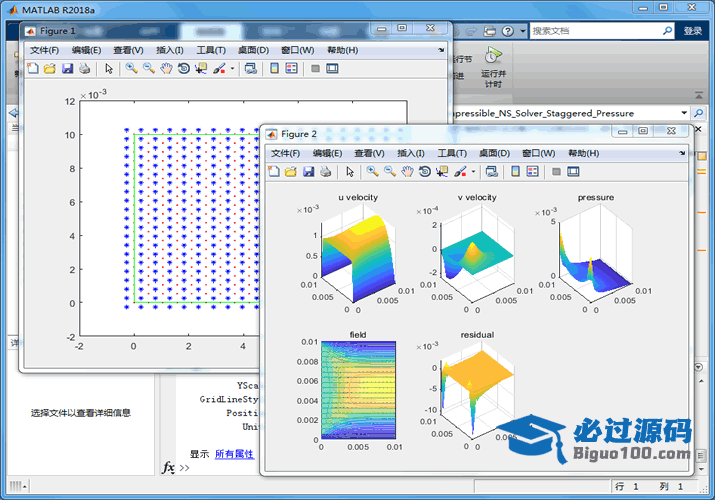
Task: Select Pan hand tool in Figure 2
Action: point(407,171)
